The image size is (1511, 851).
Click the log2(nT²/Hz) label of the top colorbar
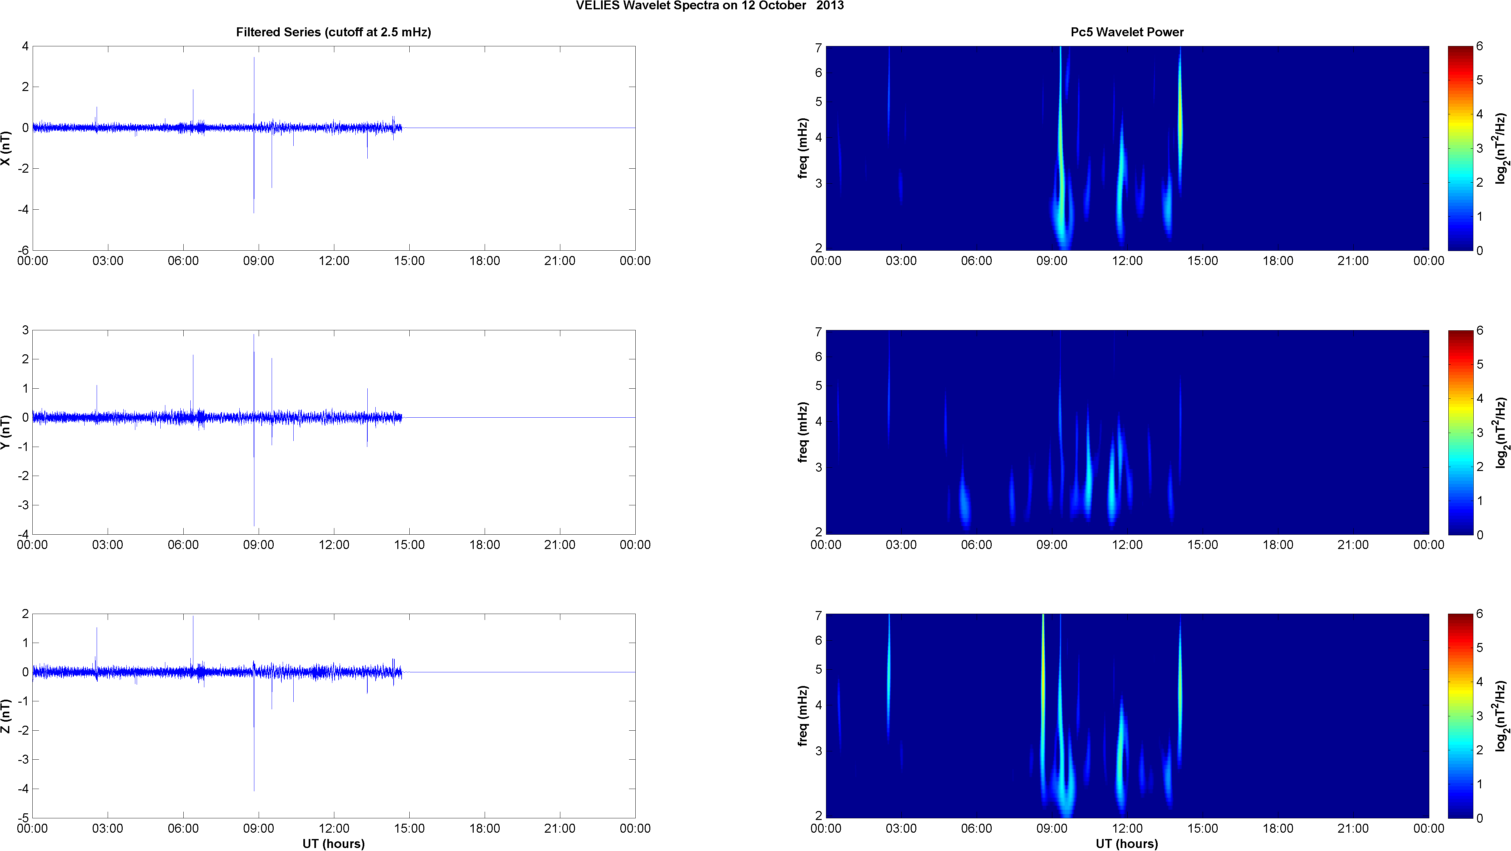(x=1501, y=148)
